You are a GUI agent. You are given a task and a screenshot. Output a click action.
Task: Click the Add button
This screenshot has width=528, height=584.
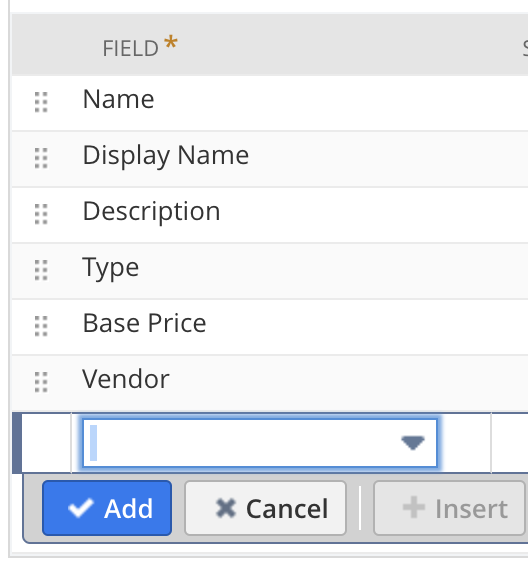(x=107, y=508)
